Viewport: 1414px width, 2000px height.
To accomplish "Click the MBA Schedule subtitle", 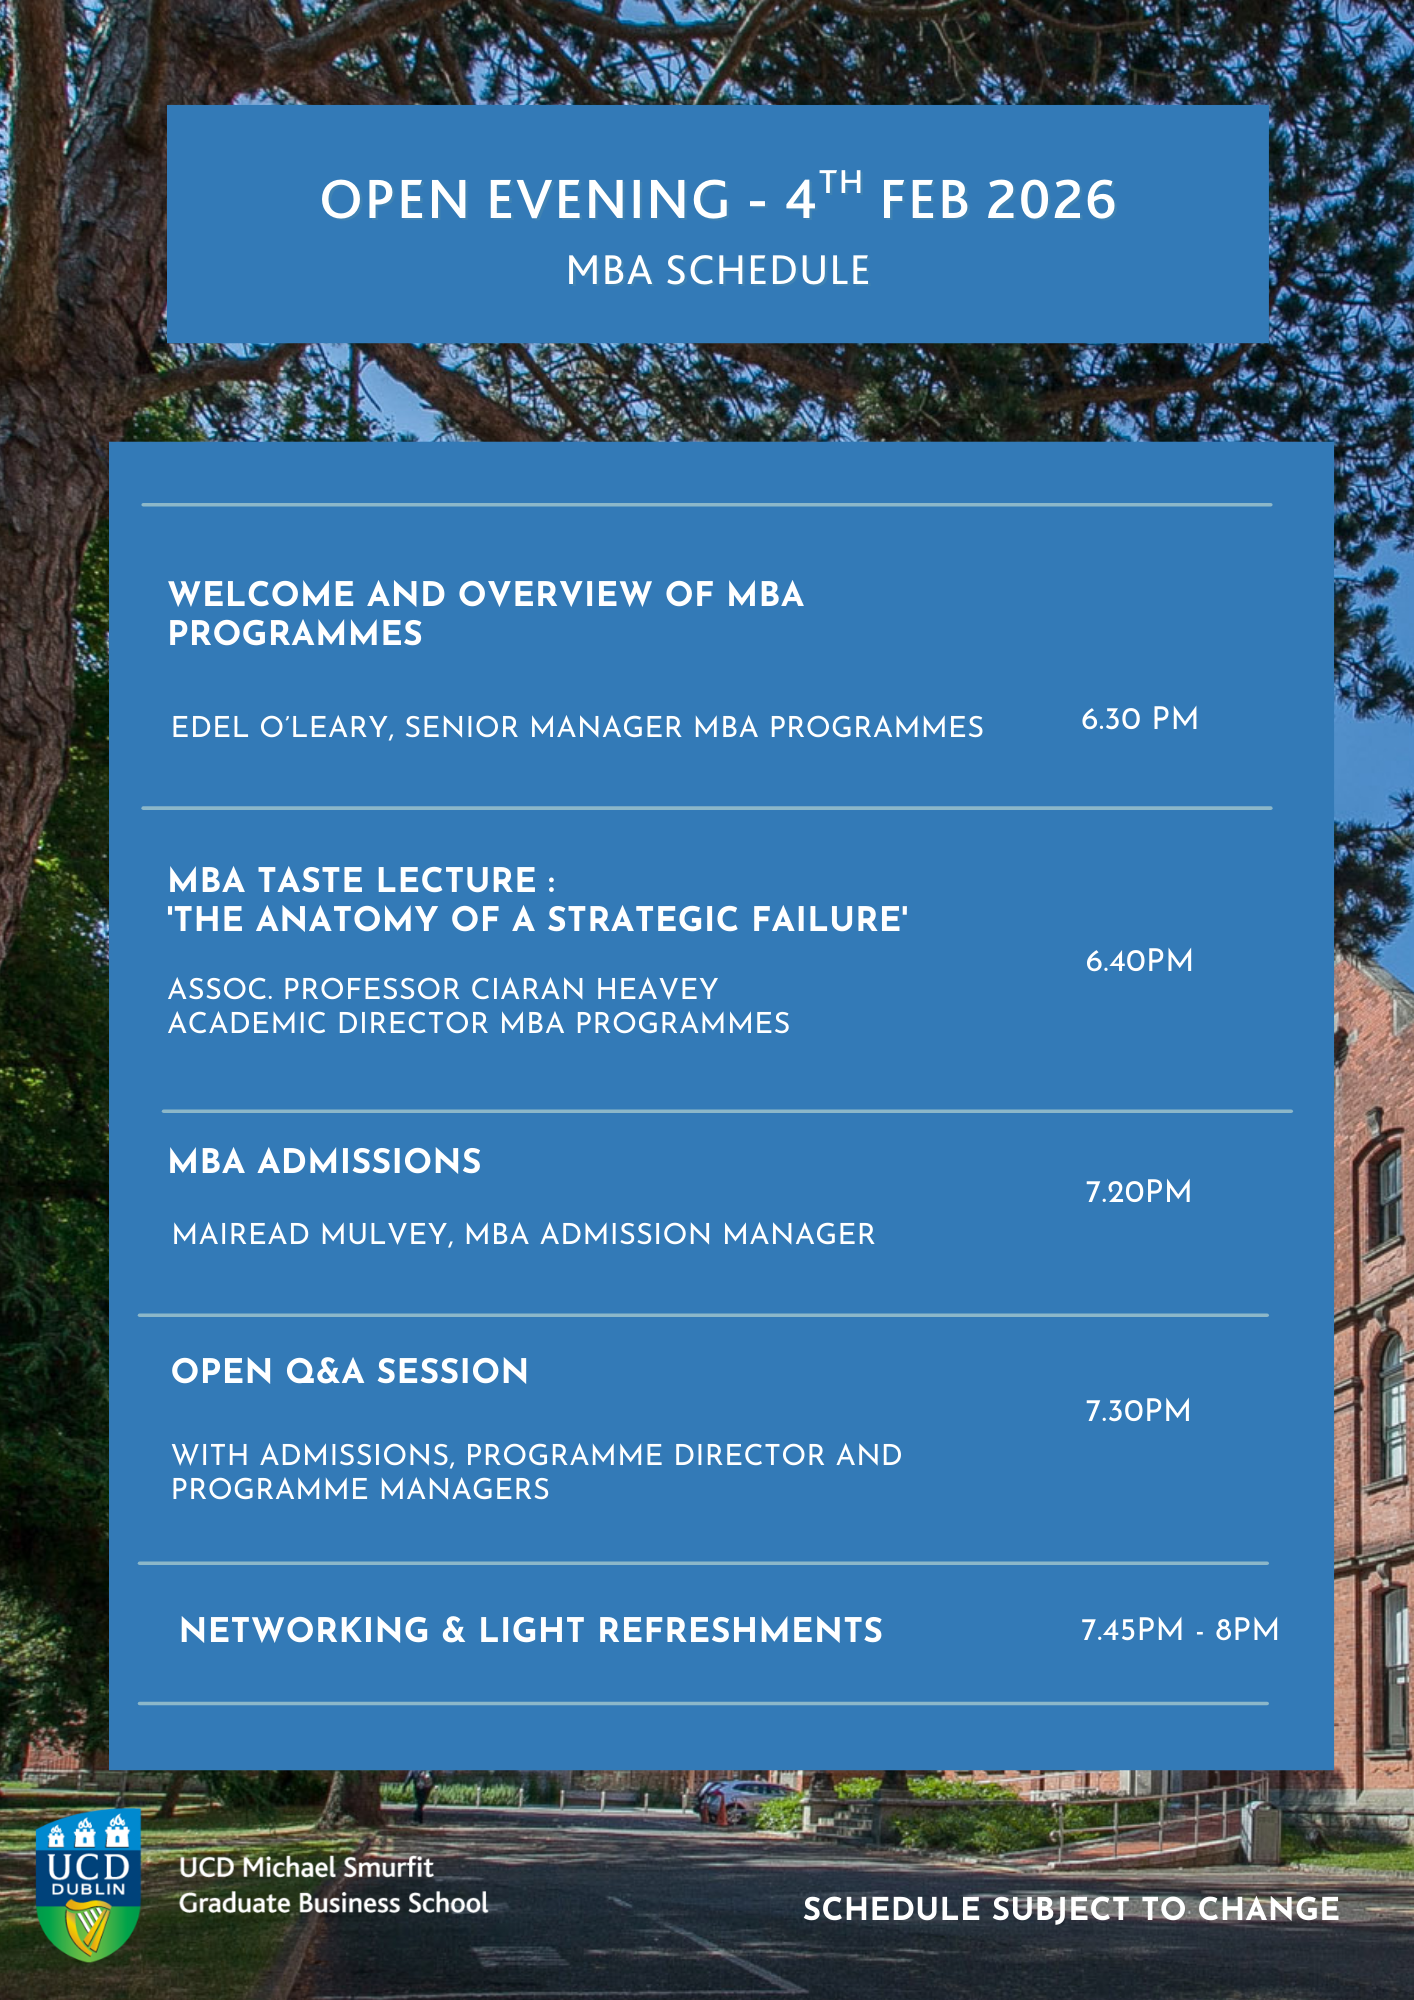I will [x=717, y=271].
